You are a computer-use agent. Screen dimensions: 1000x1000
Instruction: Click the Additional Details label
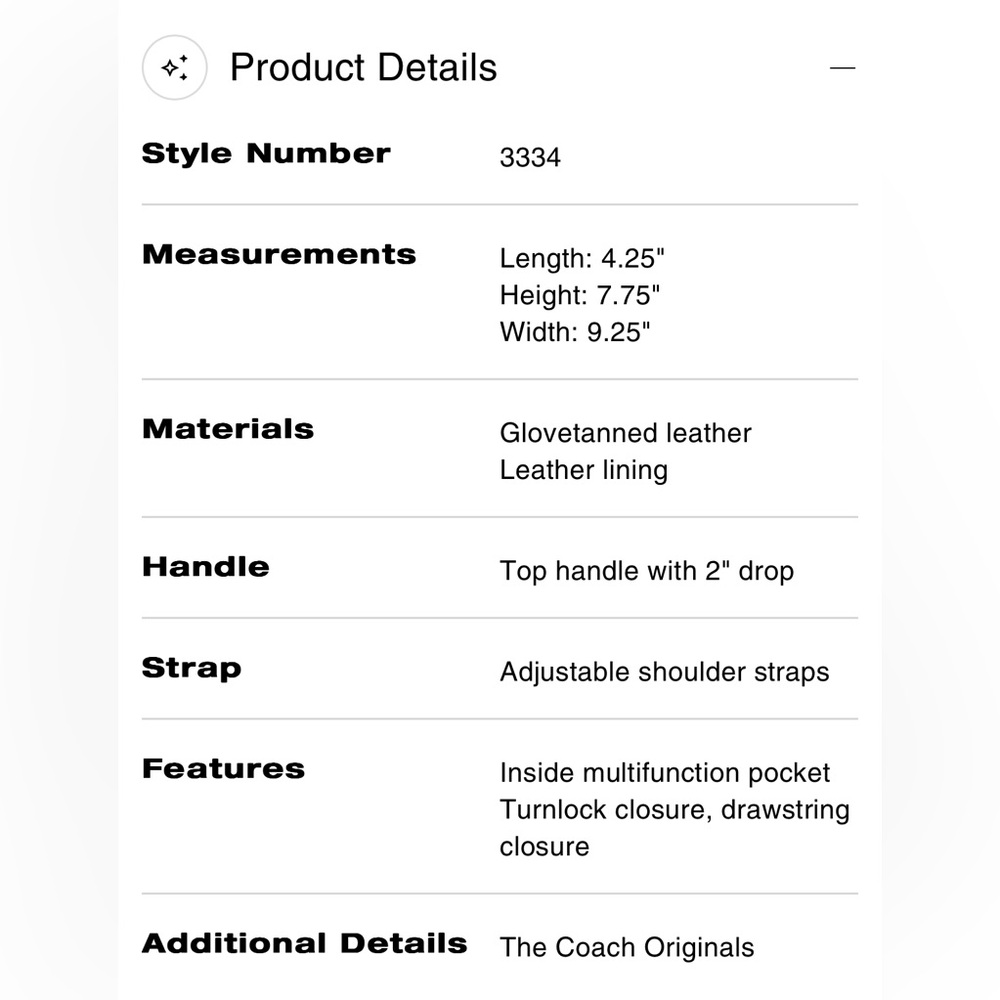point(305,943)
